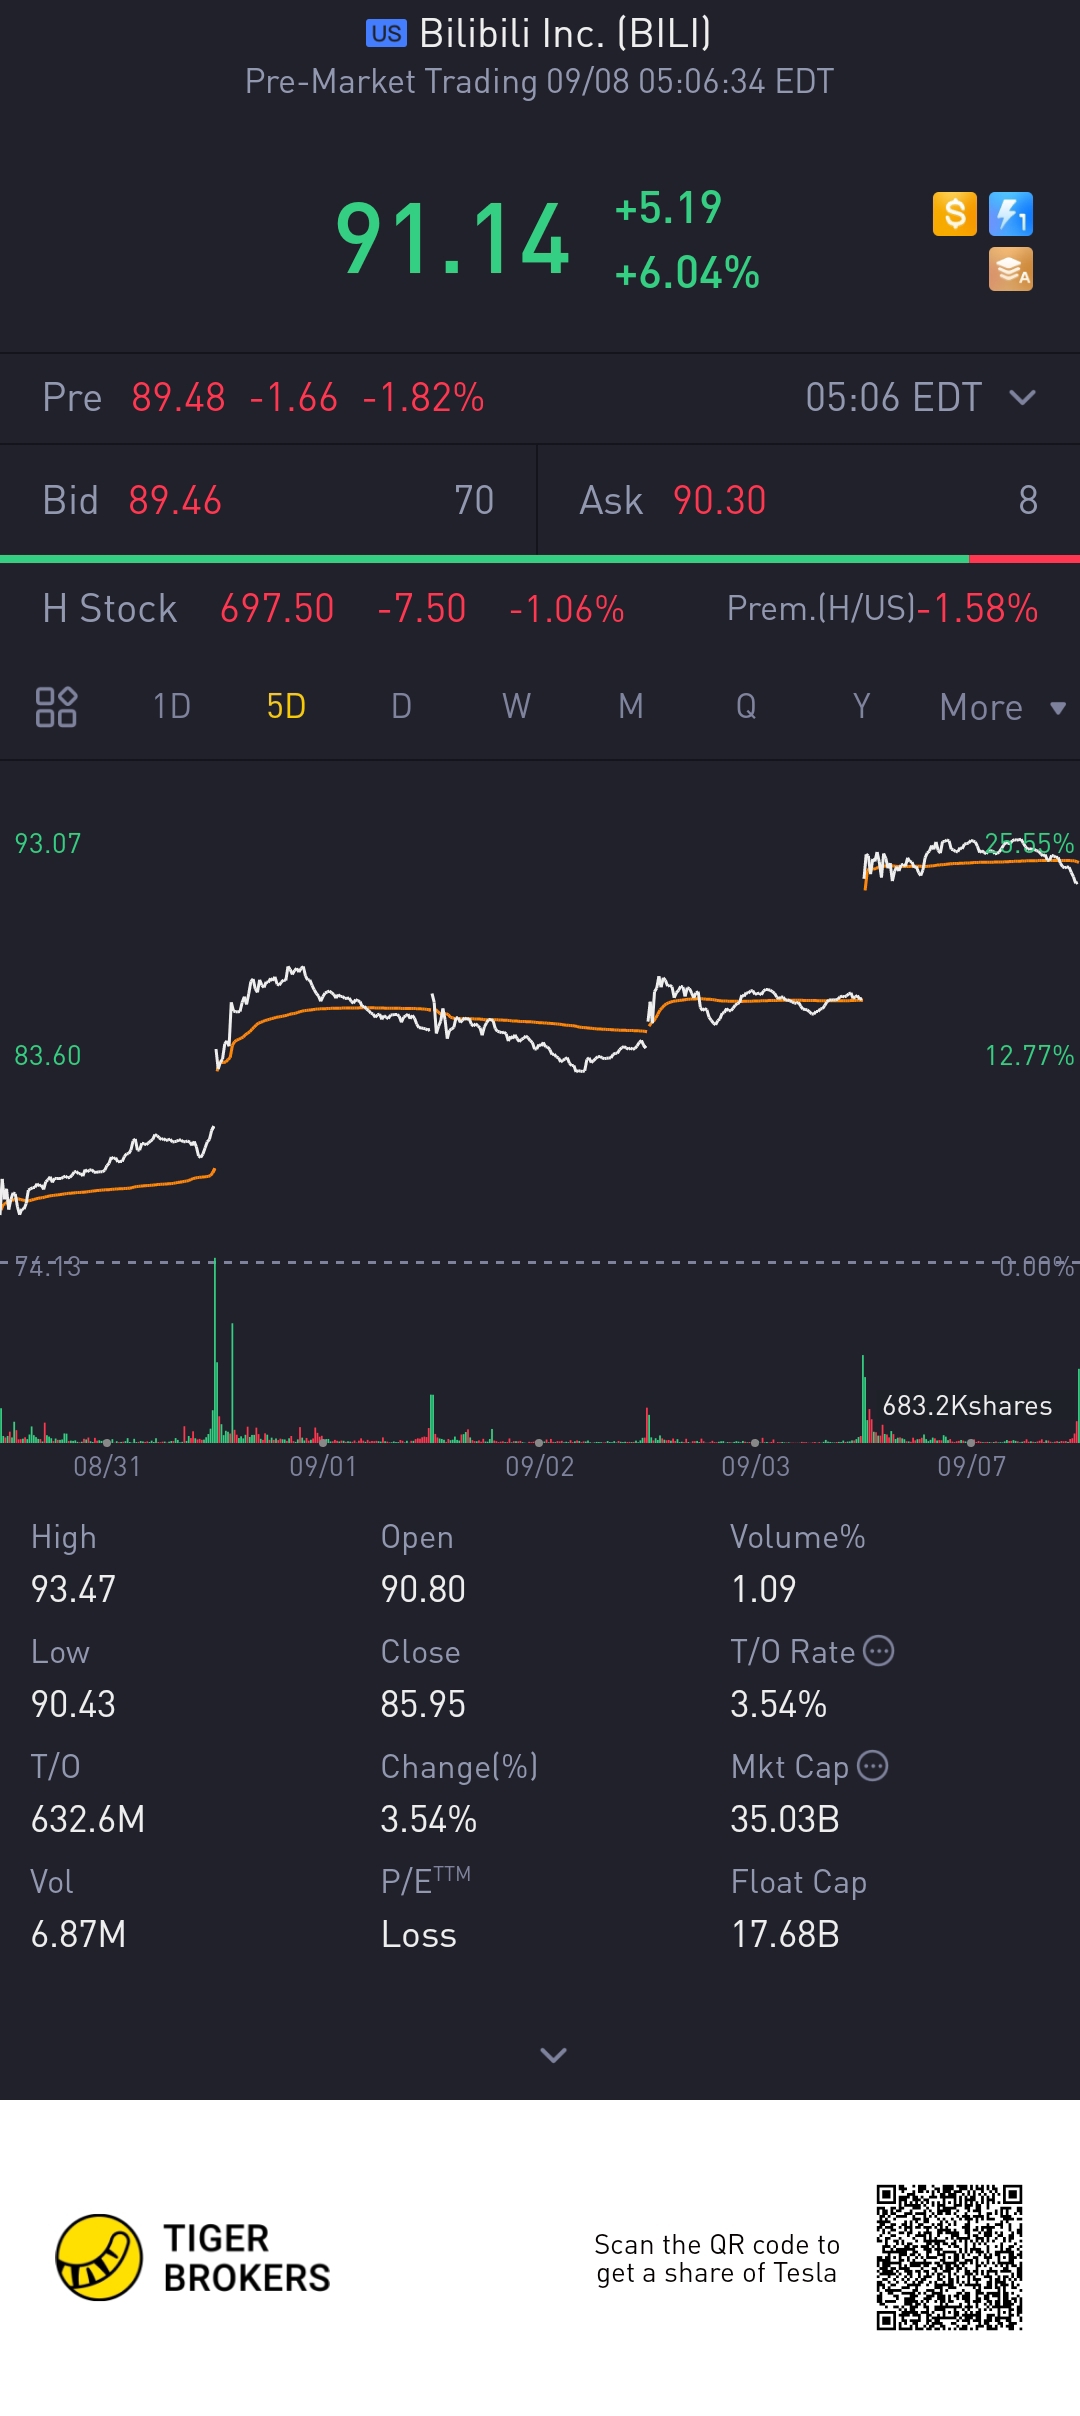
Task: Switch chart to Q quarterly tab
Action: click(746, 707)
